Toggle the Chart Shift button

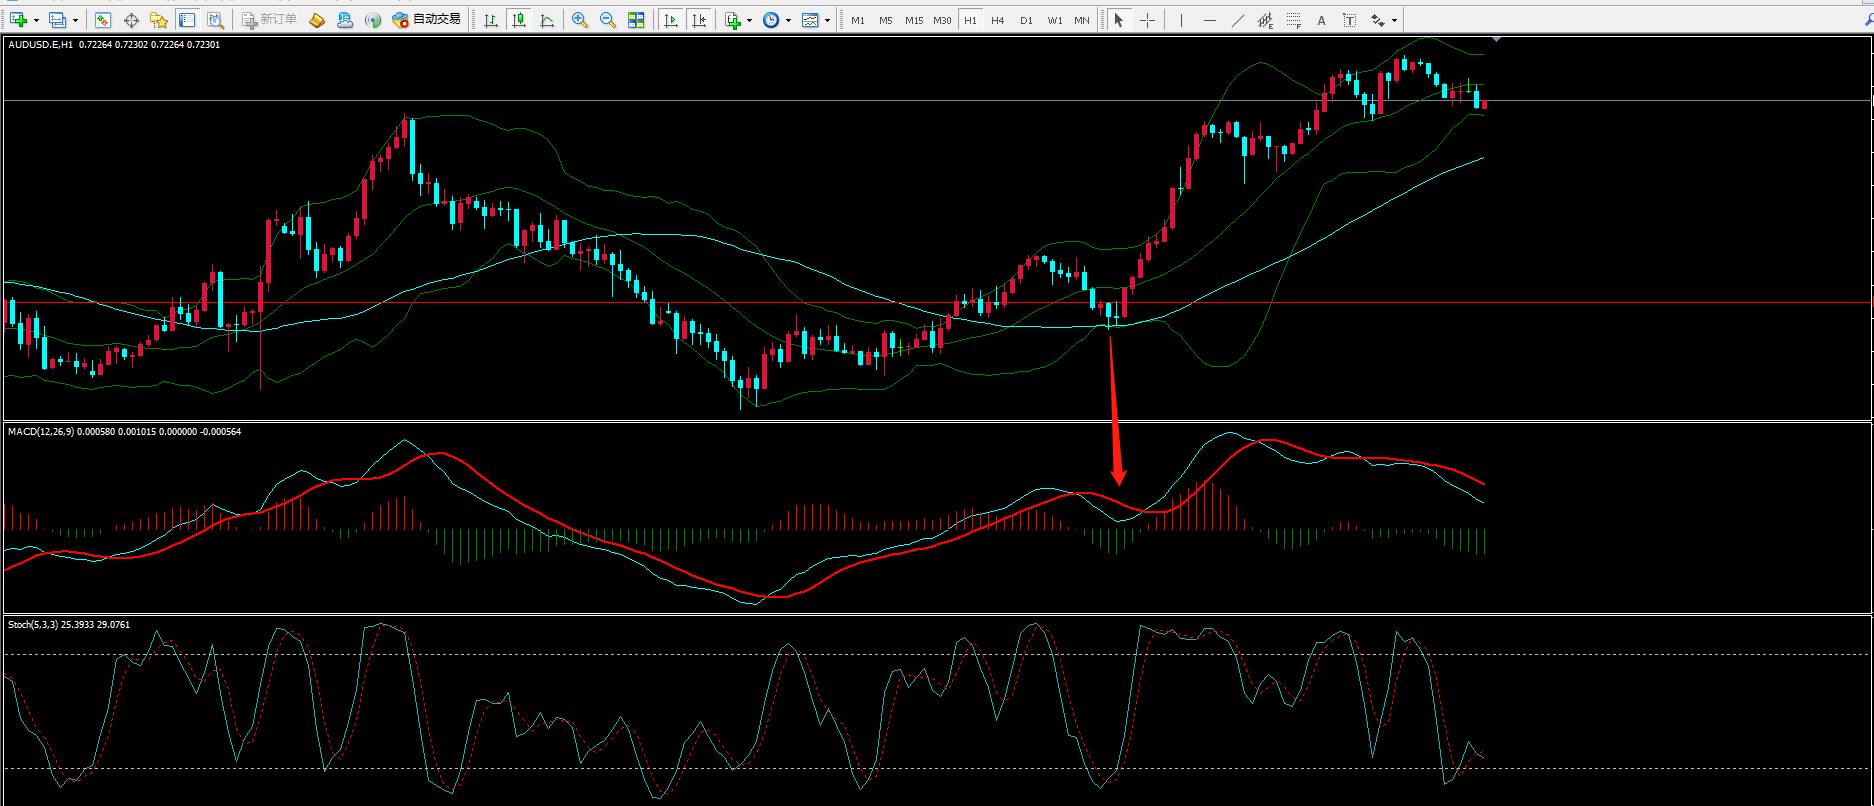click(699, 20)
